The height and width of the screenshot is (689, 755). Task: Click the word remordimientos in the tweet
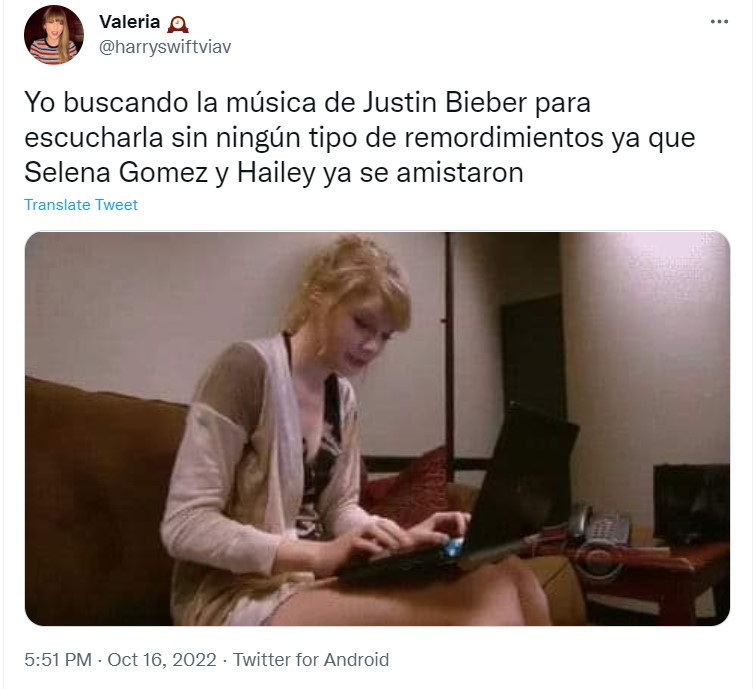[x=504, y=138]
